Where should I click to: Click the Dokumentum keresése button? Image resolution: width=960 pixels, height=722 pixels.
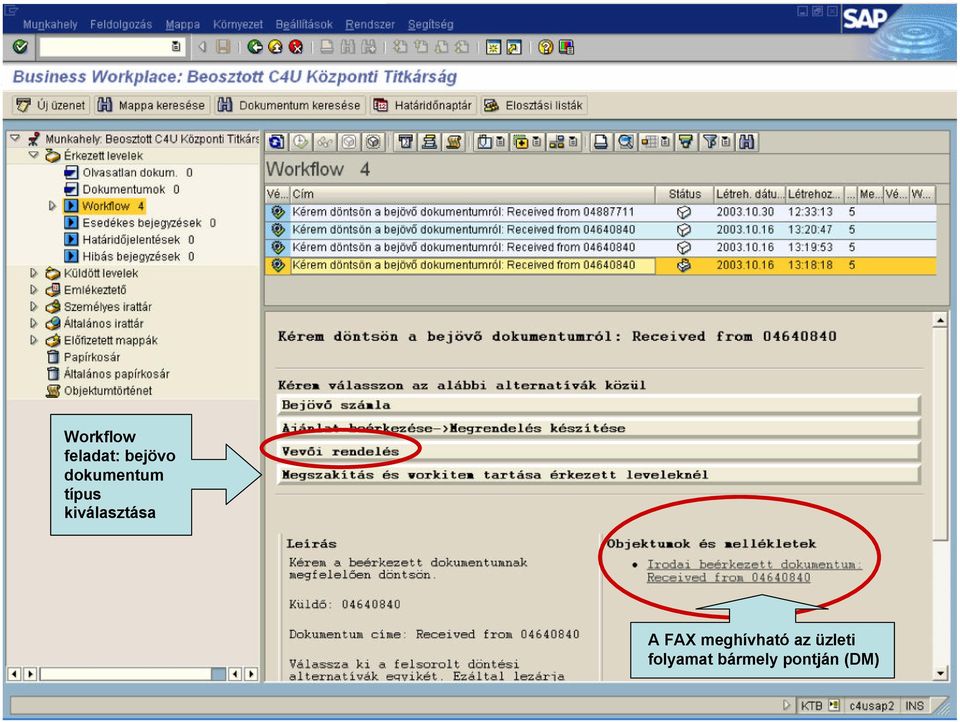pyautogui.click(x=290, y=105)
